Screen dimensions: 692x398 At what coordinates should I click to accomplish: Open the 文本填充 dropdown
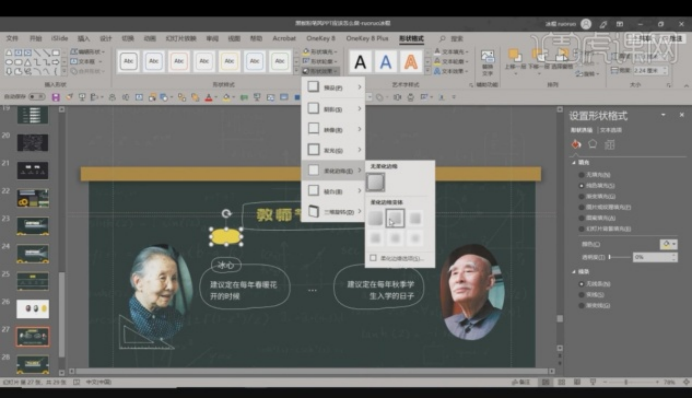pyautogui.click(x=451, y=52)
